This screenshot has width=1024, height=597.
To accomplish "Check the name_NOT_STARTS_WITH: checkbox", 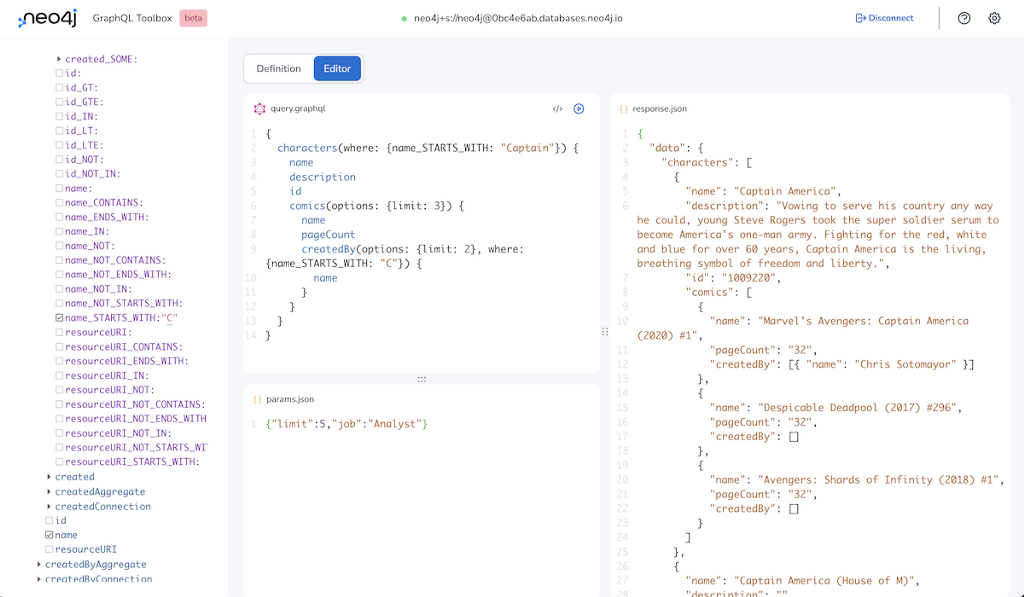I will pyautogui.click(x=59, y=303).
